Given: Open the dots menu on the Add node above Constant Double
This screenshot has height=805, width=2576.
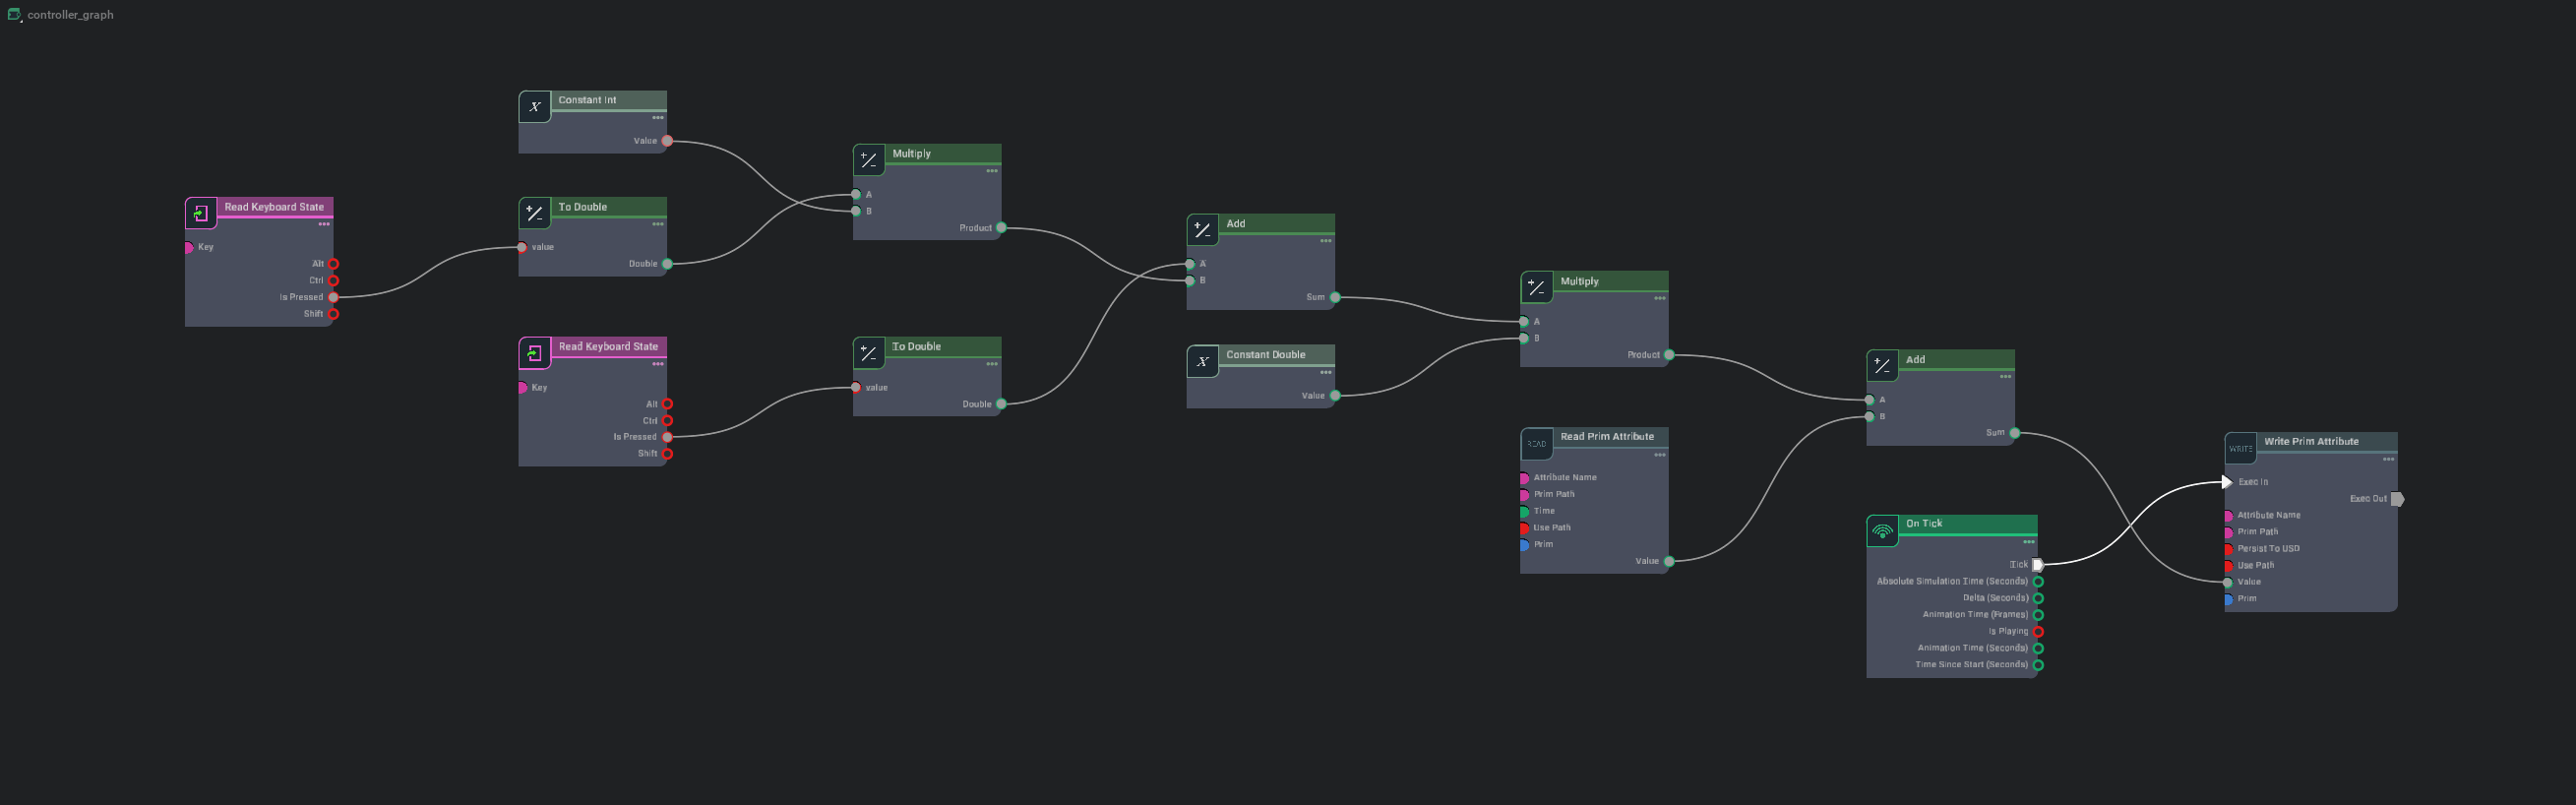Looking at the screenshot, I should click(1326, 241).
